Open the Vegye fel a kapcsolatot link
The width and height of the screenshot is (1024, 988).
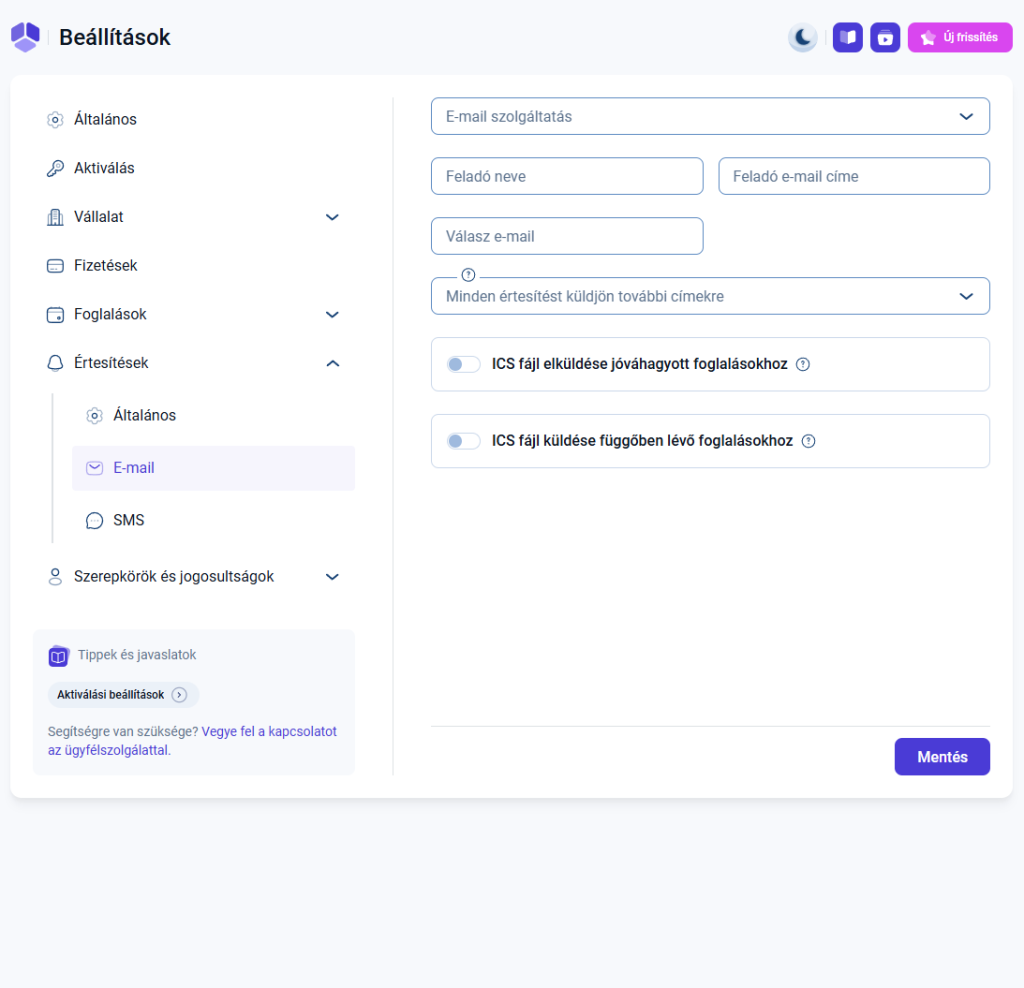click(269, 731)
